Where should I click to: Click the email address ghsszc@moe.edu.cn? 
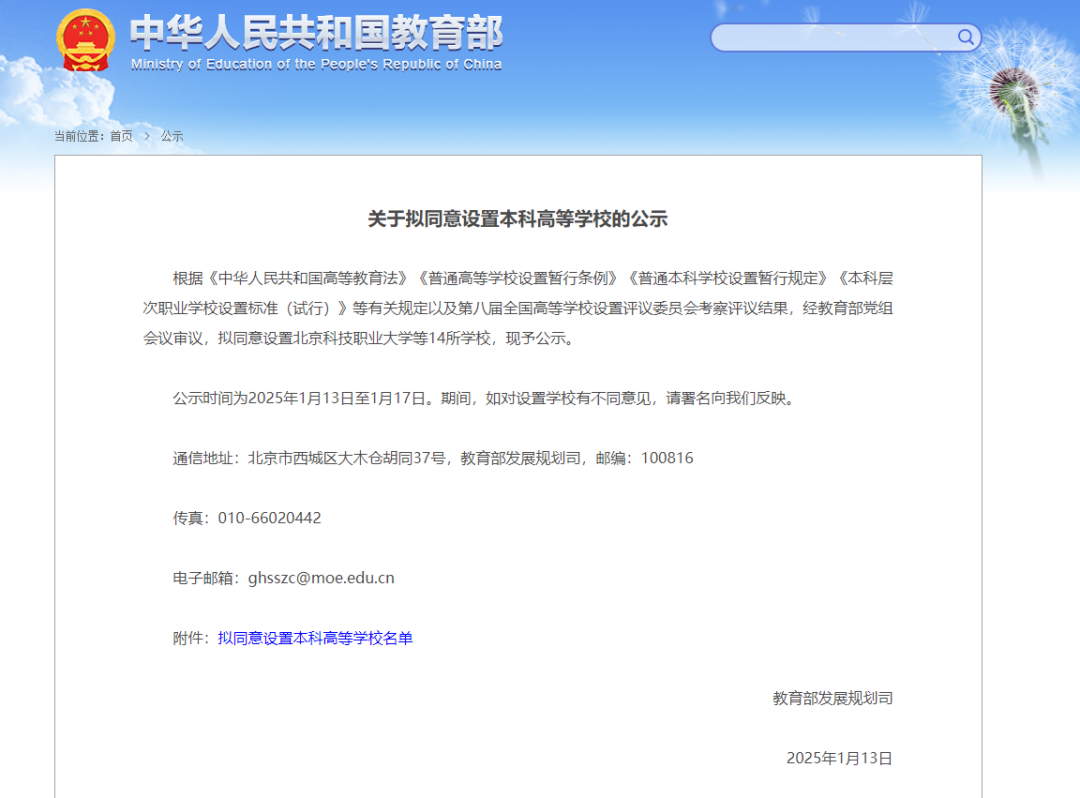pos(321,578)
